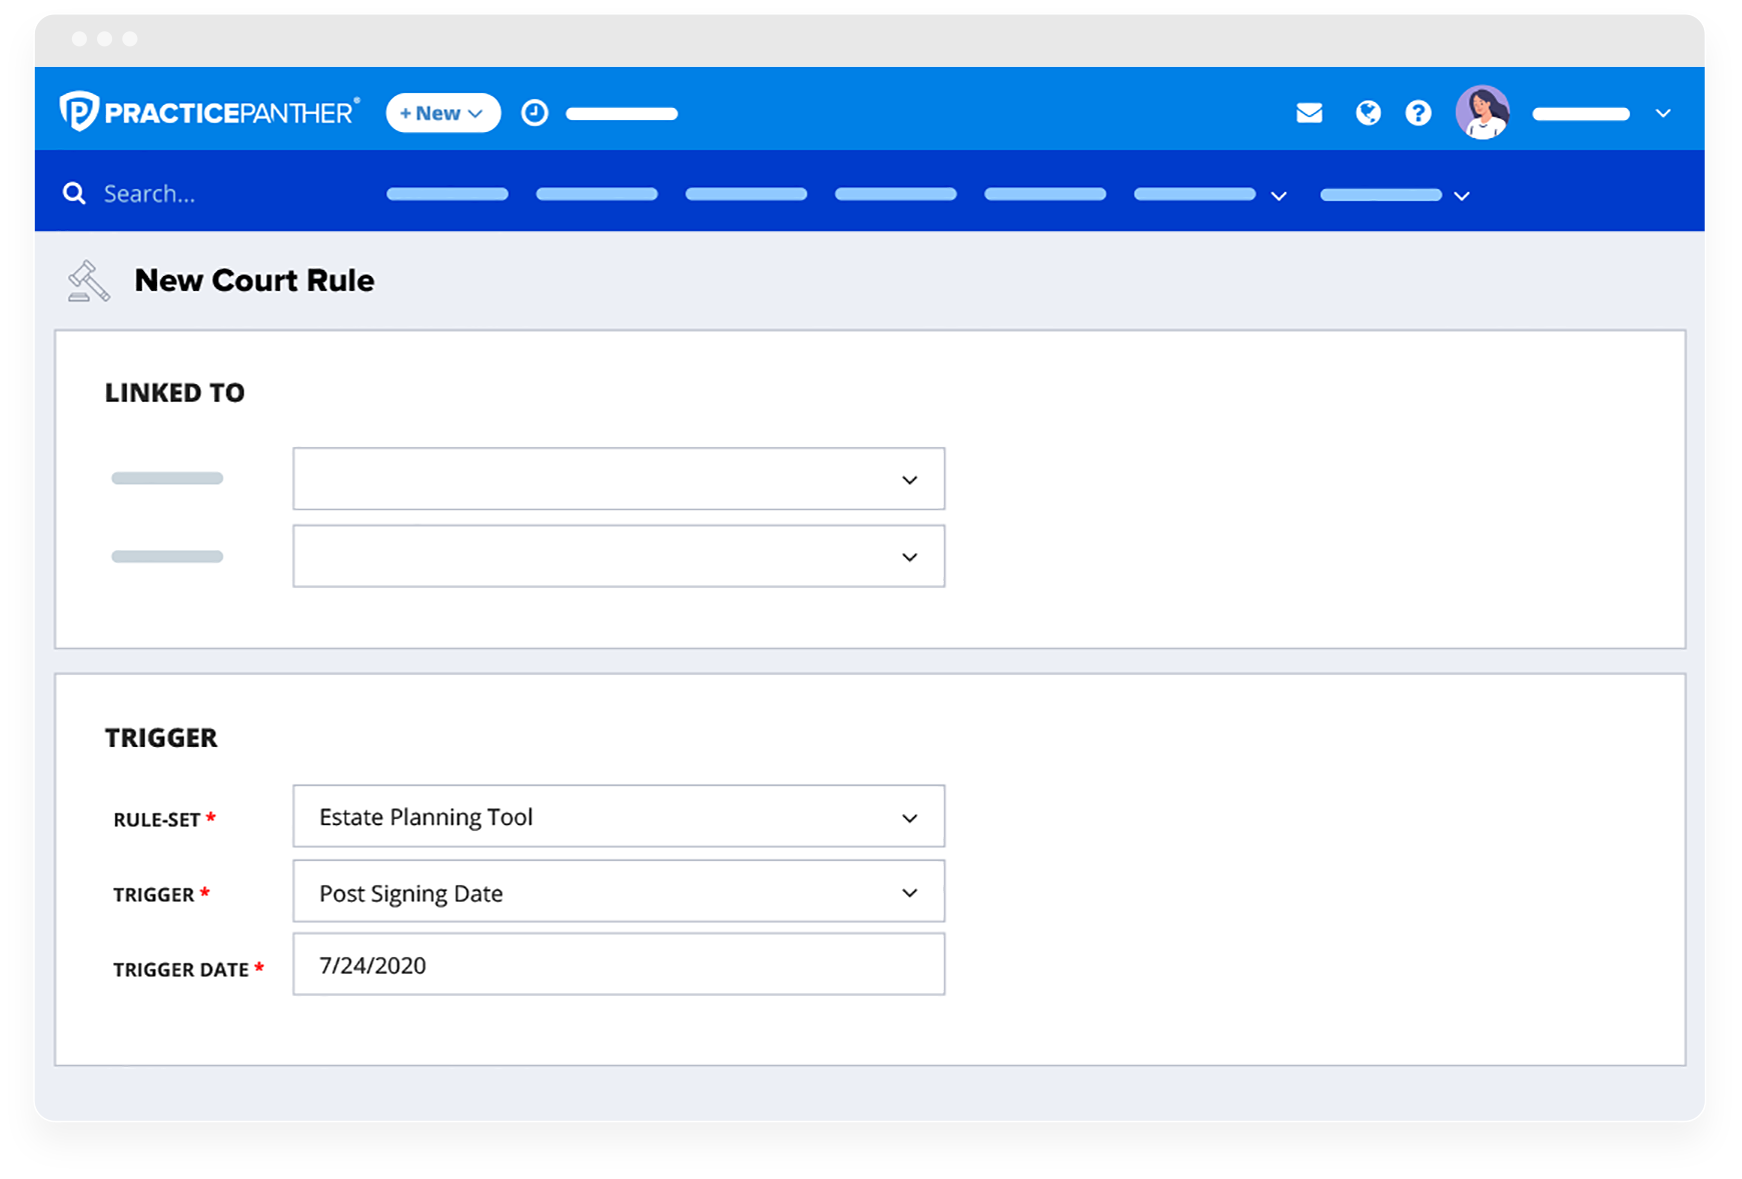Click the gavel icon beside New Court Rule

point(88,281)
